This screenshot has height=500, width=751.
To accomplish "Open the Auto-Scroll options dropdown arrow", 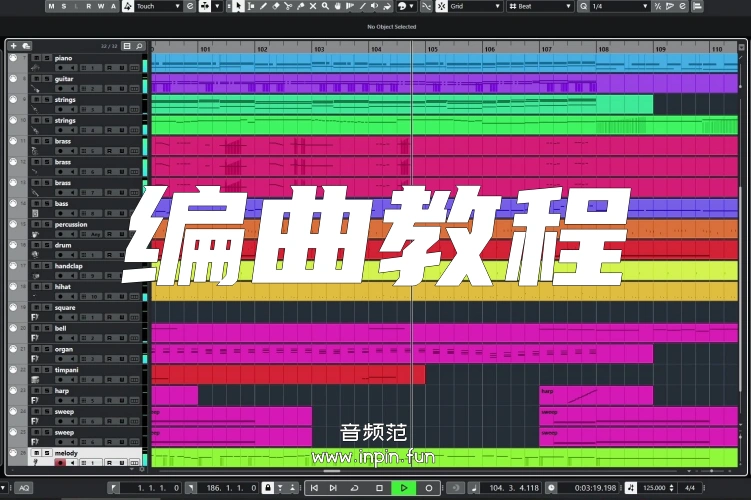I will pyautogui.click(x=217, y=6).
